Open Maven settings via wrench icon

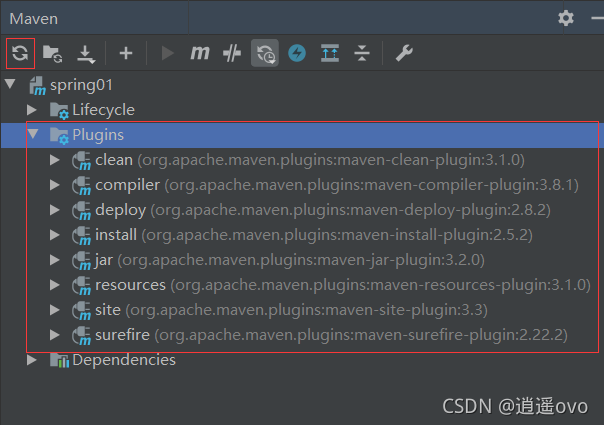[x=404, y=53]
